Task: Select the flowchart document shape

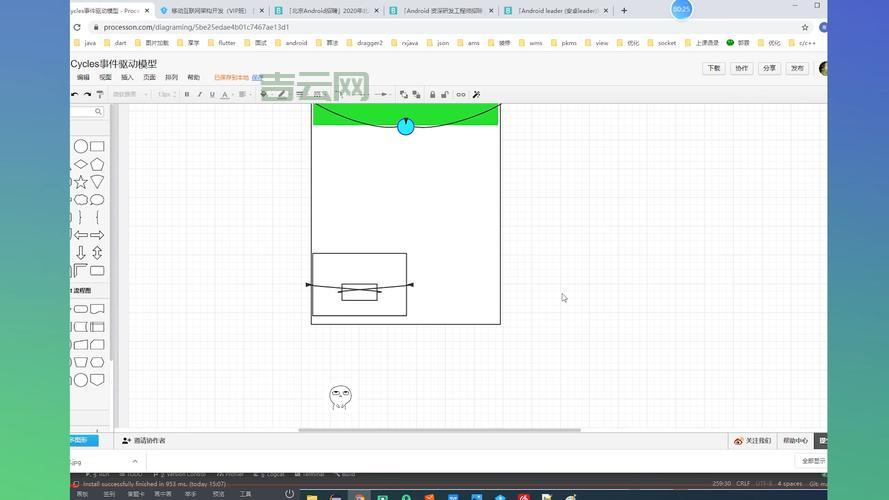Action: [x=98, y=309]
